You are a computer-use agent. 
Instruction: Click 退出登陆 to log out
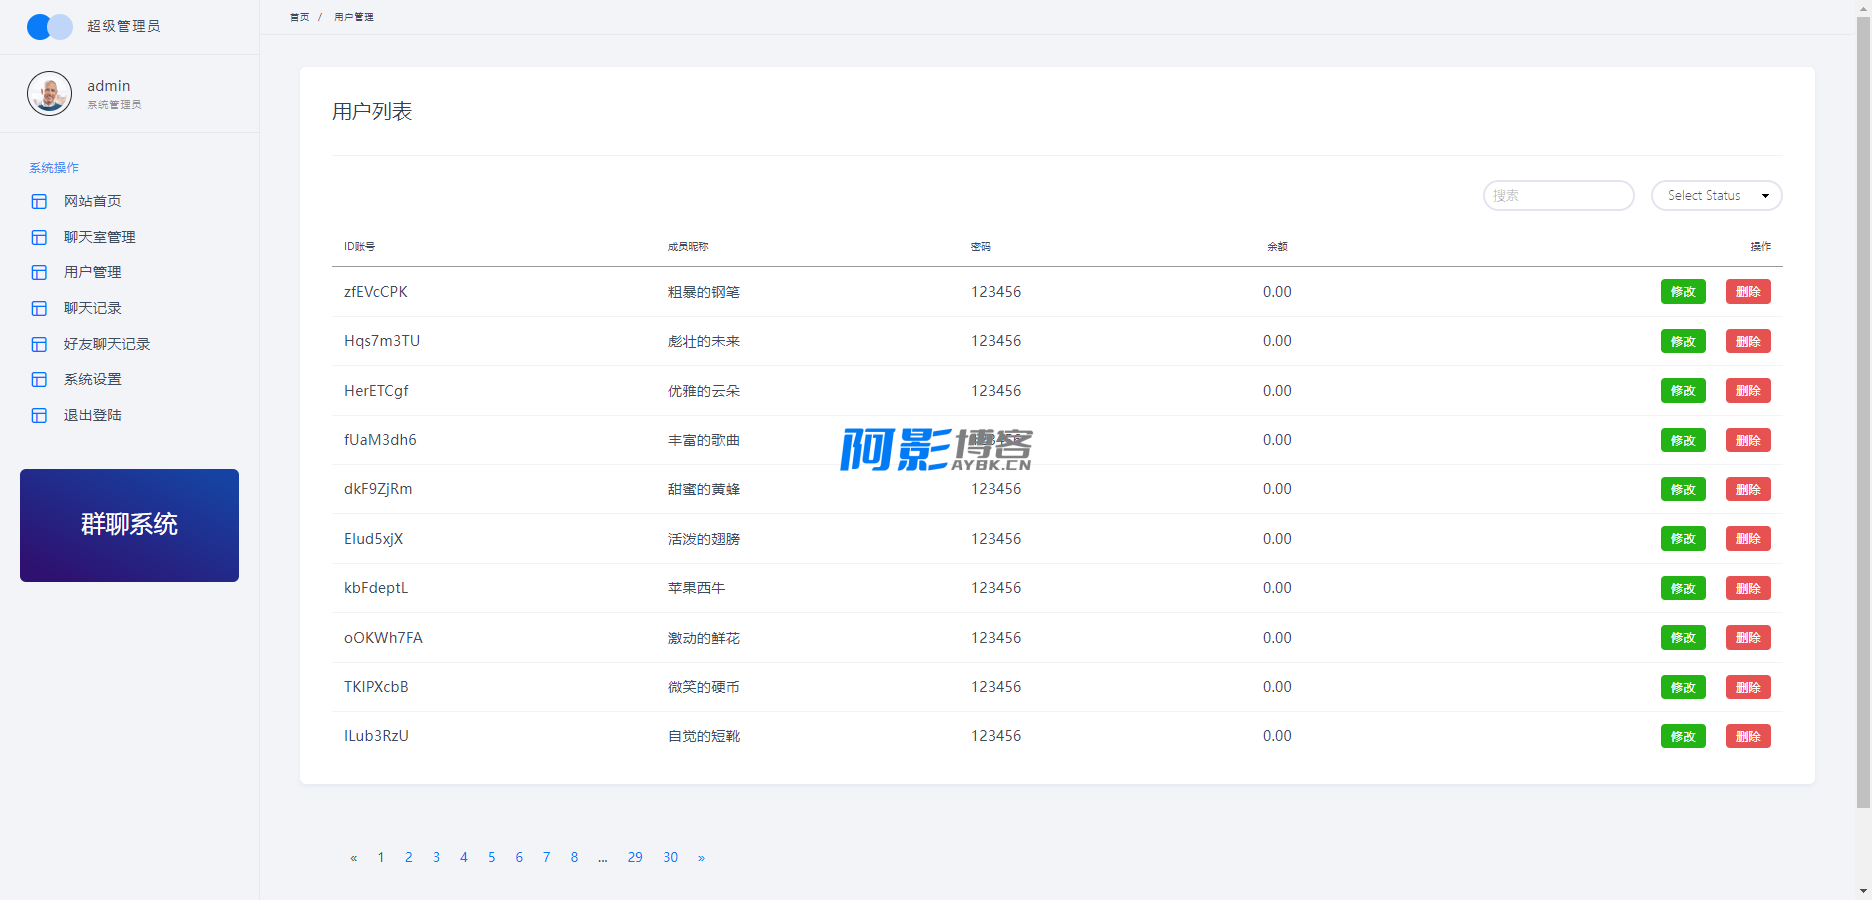pos(93,415)
